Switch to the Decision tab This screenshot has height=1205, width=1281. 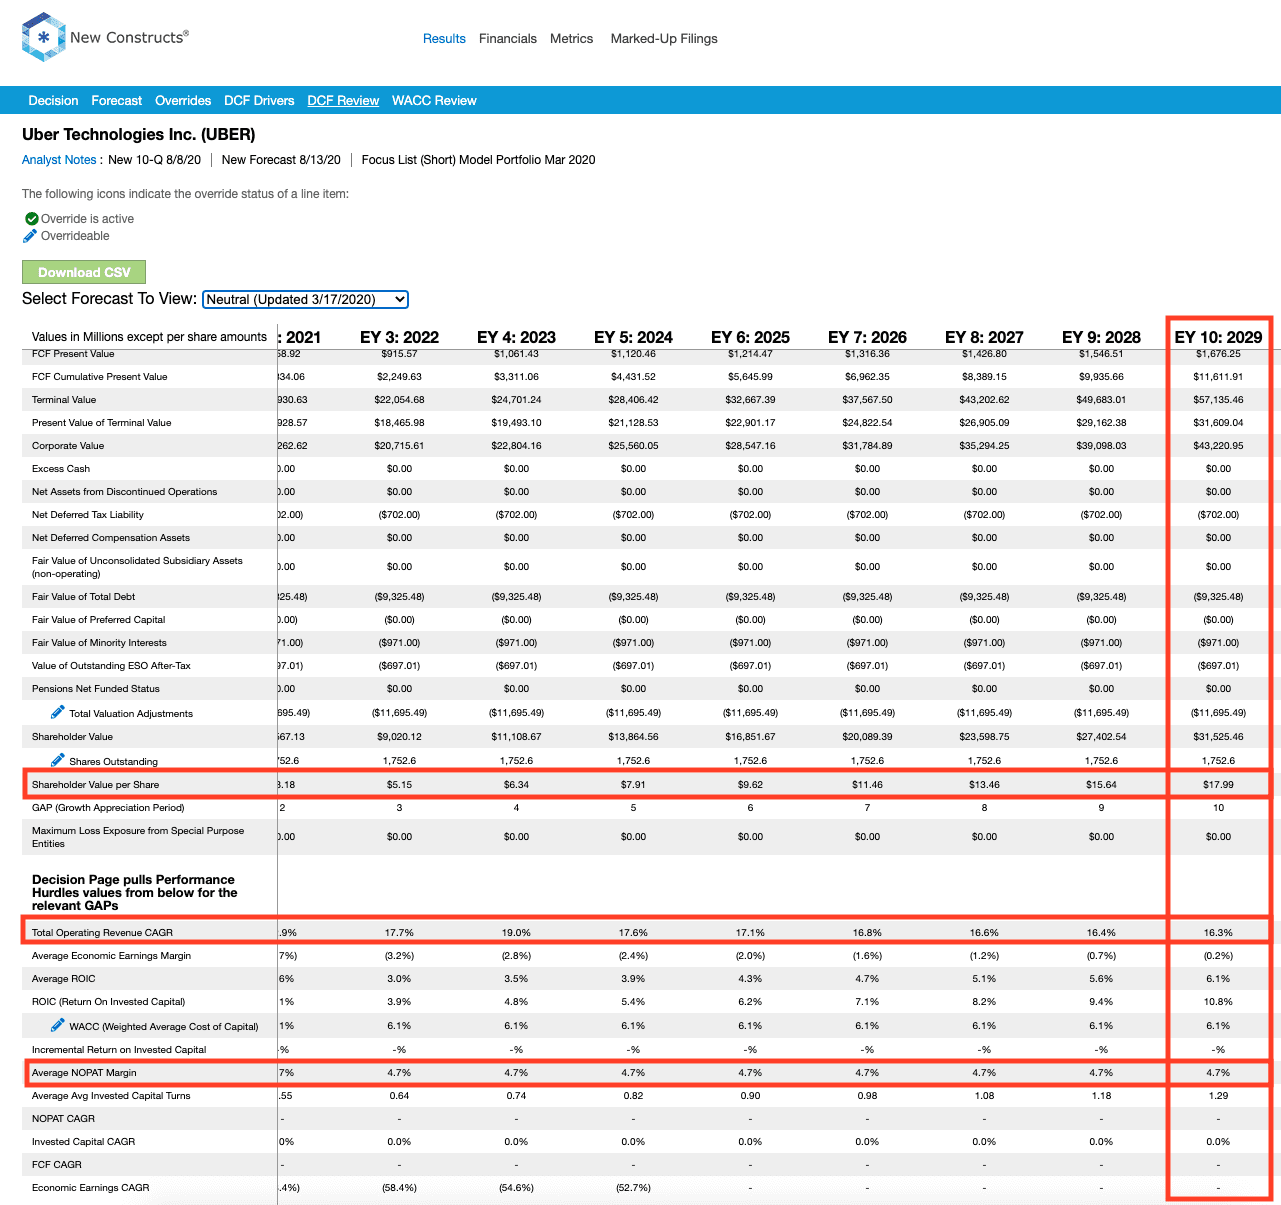(x=53, y=101)
